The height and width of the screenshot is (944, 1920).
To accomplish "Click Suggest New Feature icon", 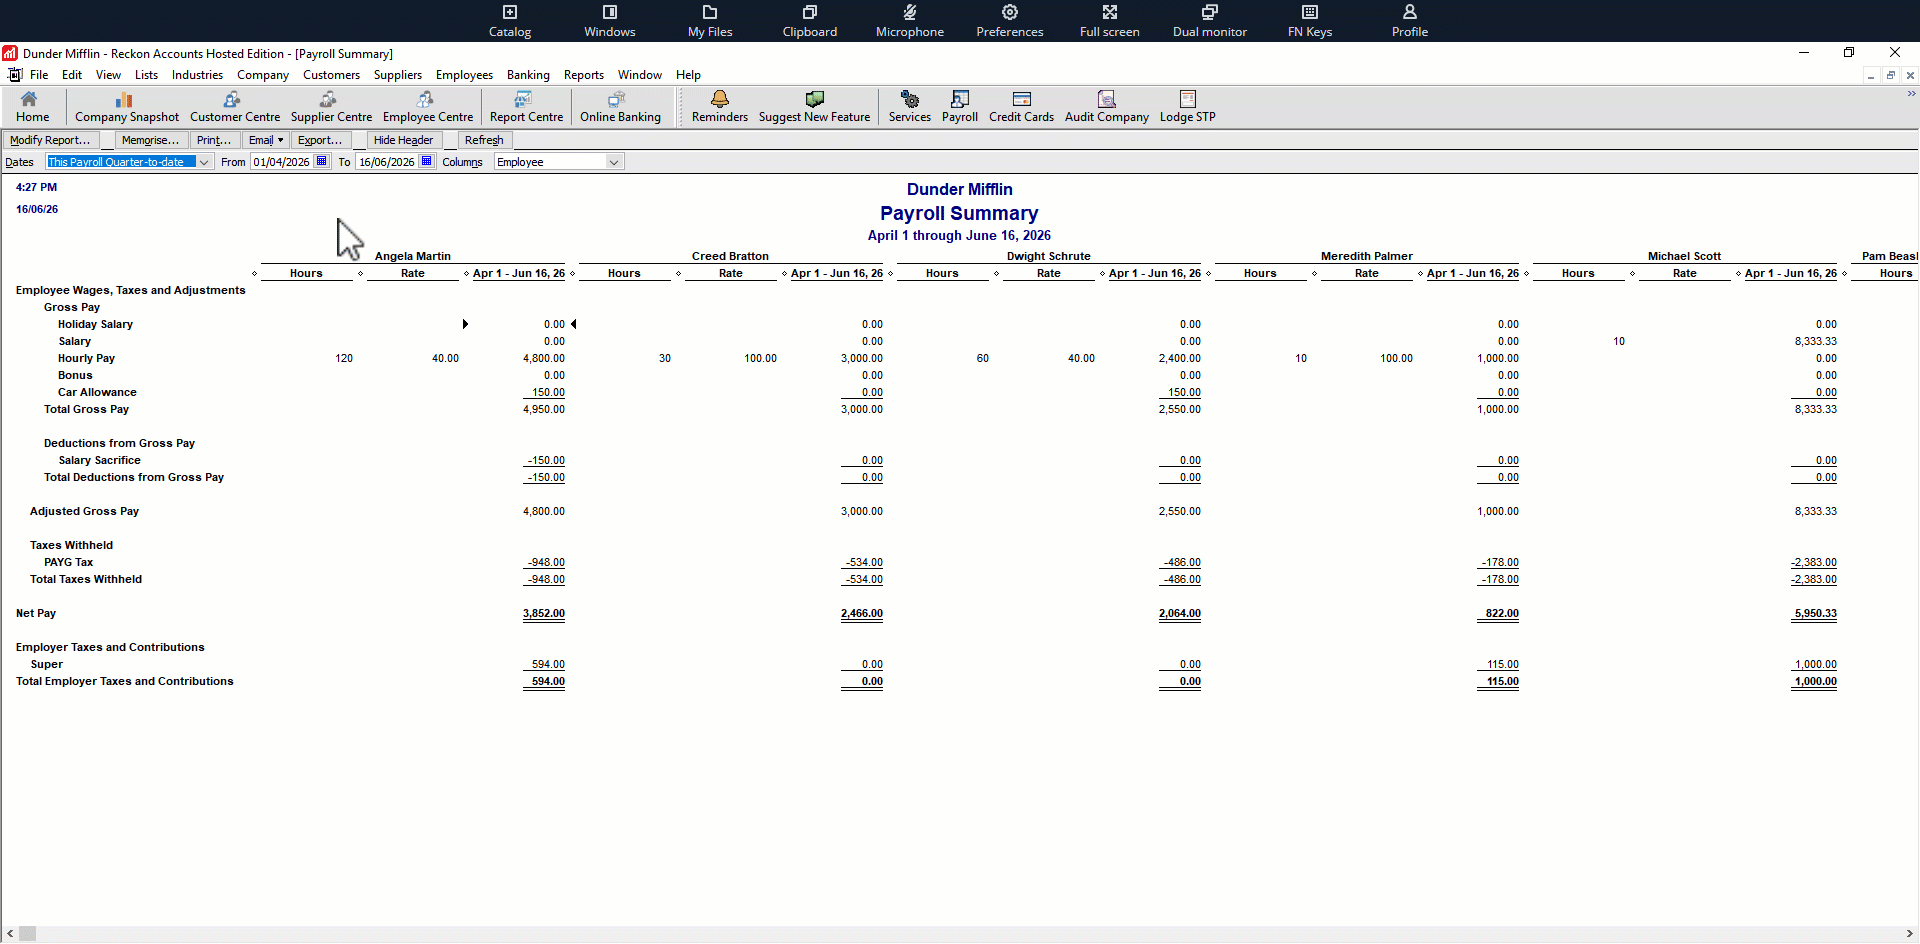I will point(814,107).
